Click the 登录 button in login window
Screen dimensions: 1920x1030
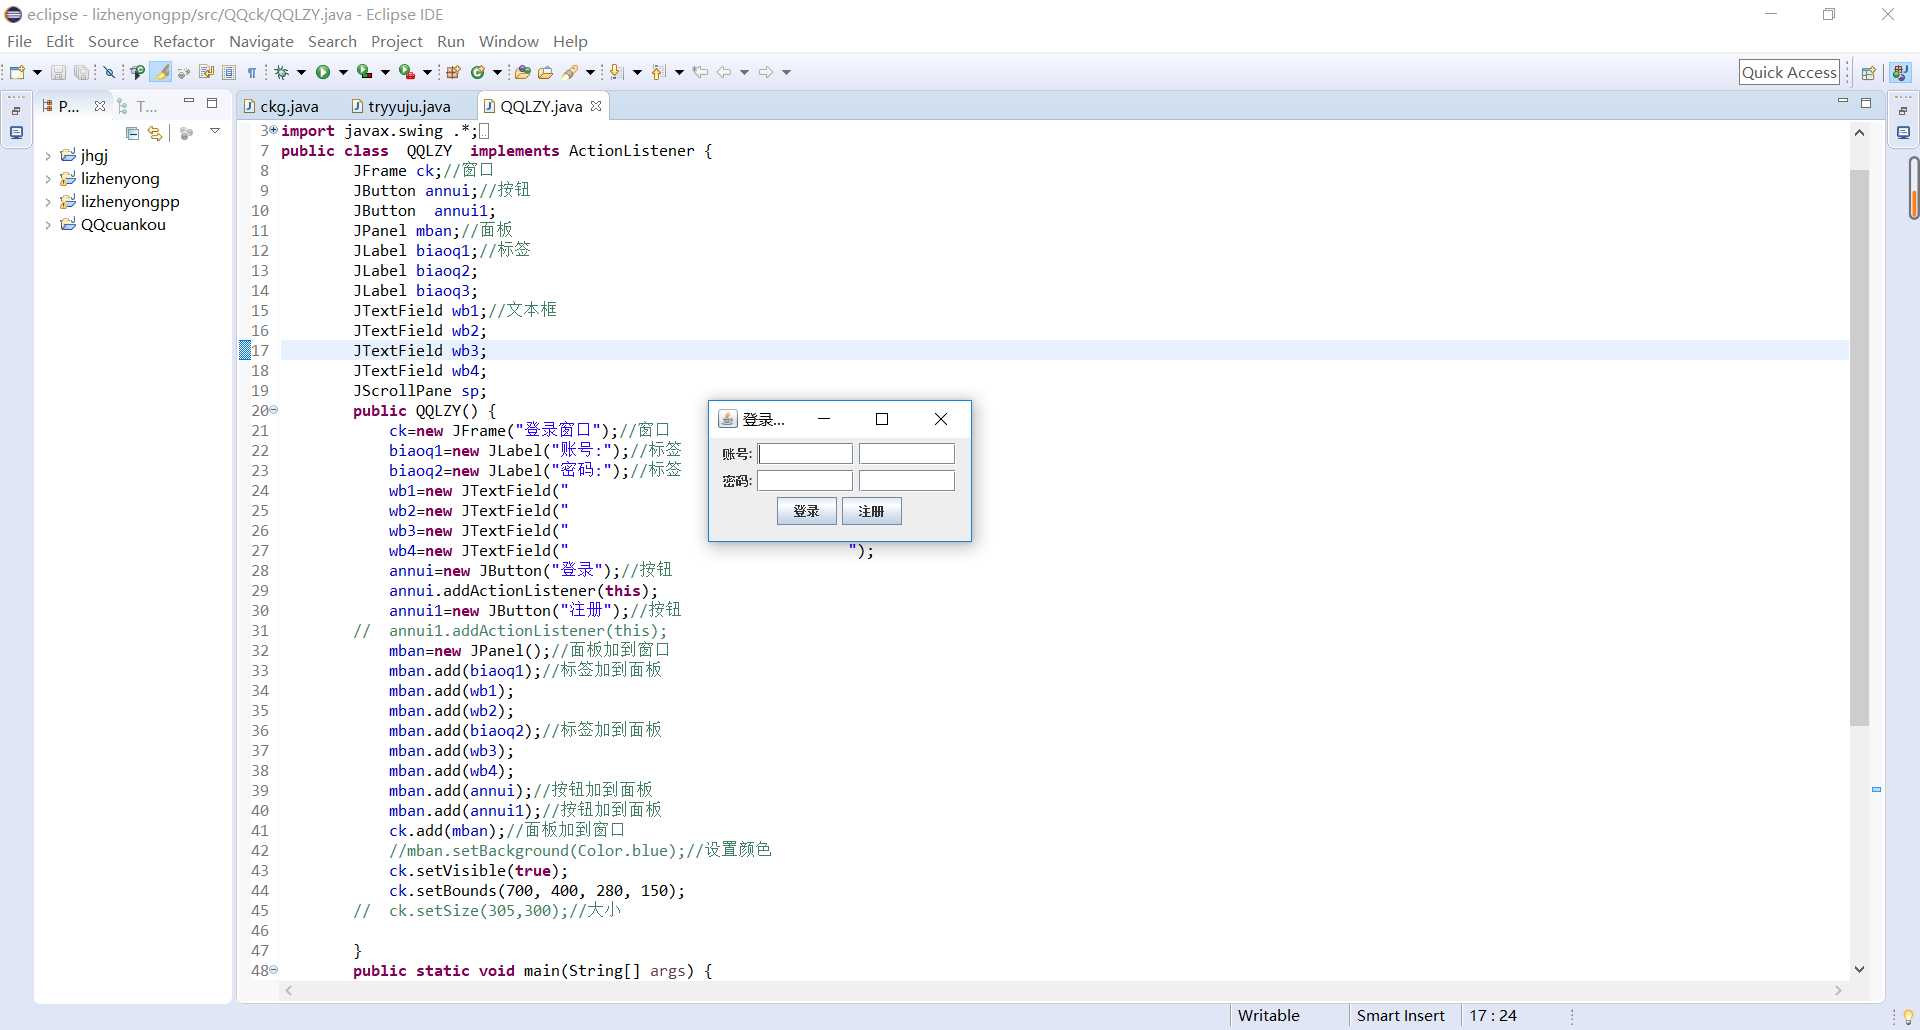pos(806,511)
